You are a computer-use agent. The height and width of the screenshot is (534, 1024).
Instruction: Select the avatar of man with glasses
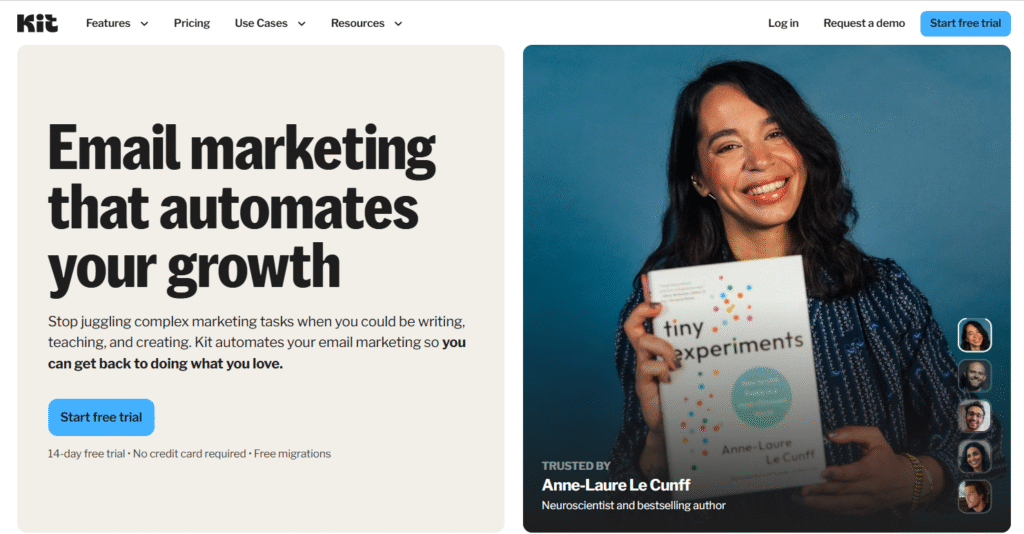(x=974, y=416)
